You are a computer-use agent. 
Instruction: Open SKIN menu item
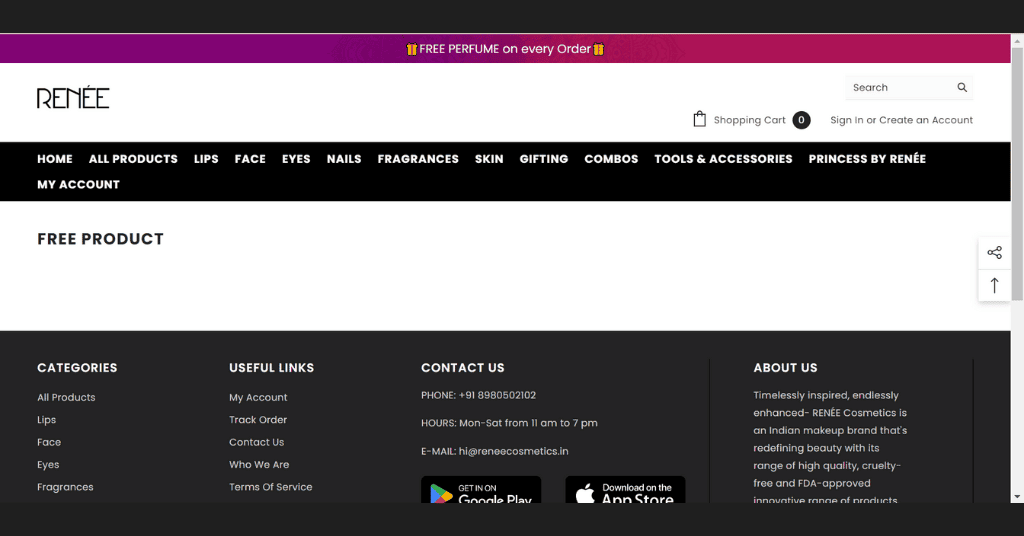coord(489,159)
